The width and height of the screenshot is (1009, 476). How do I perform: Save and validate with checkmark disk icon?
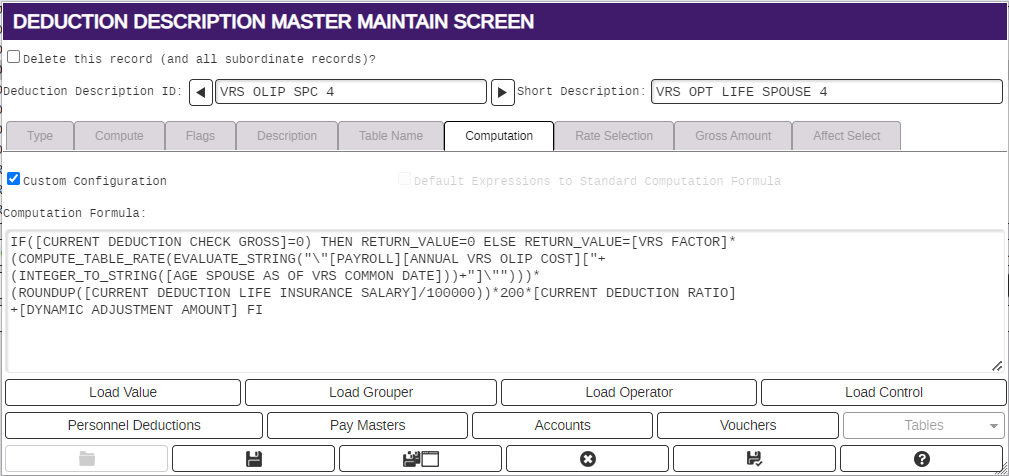(x=754, y=459)
